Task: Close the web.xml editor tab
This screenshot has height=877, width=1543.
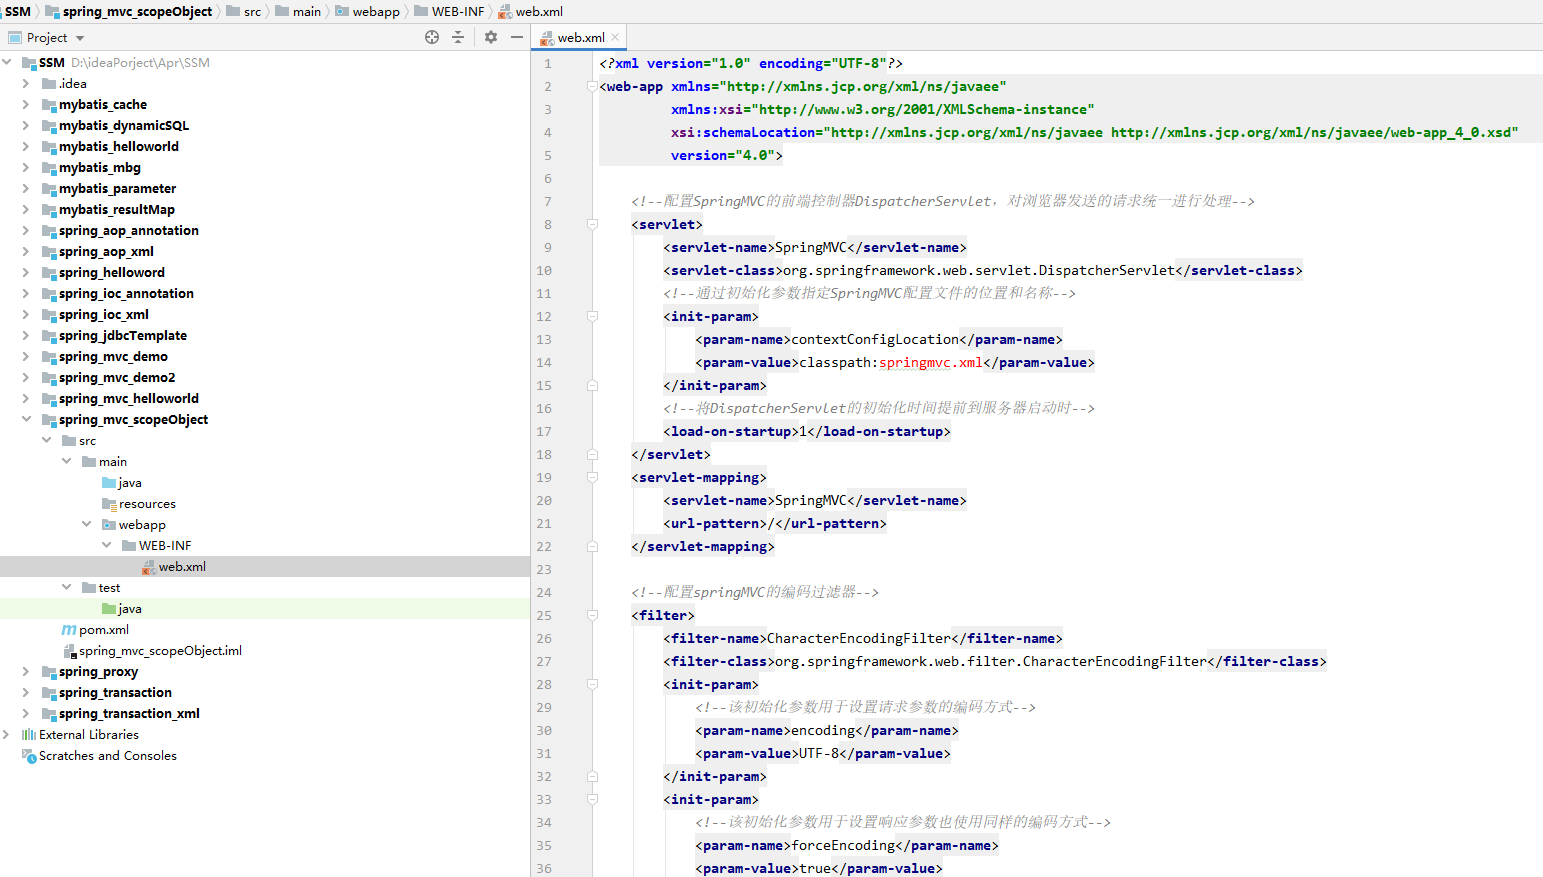Action: point(615,37)
